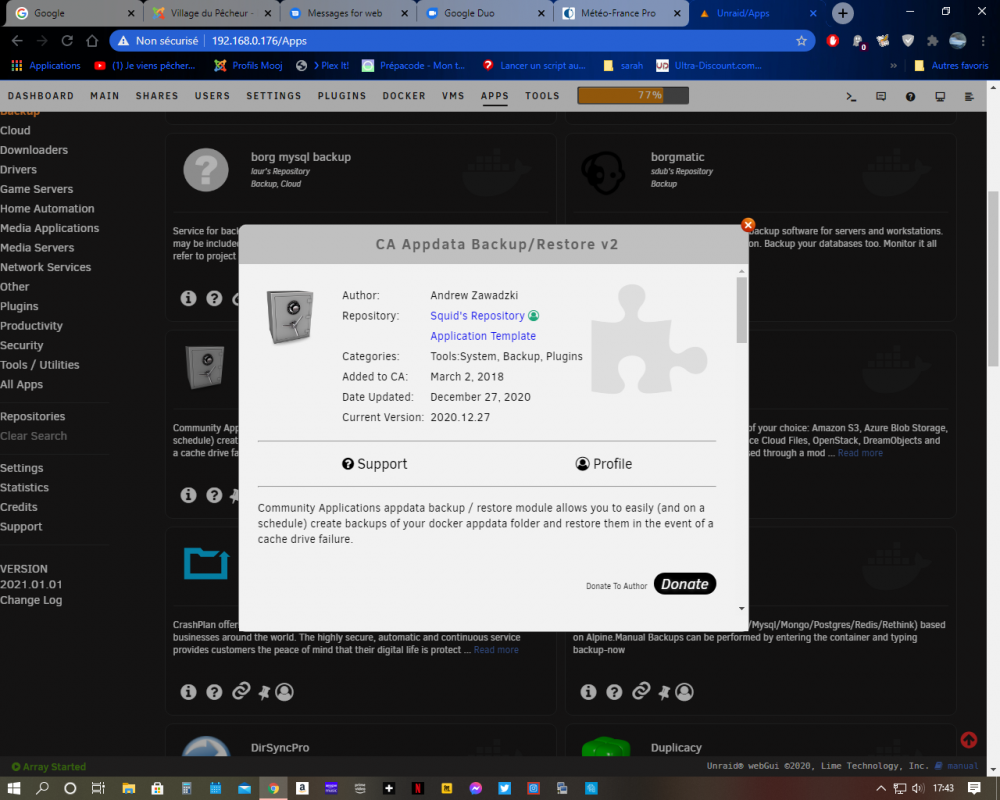Click scroll-down arrow in popup
This screenshot has width=1000, height=800.
click(x=741, y=609)
